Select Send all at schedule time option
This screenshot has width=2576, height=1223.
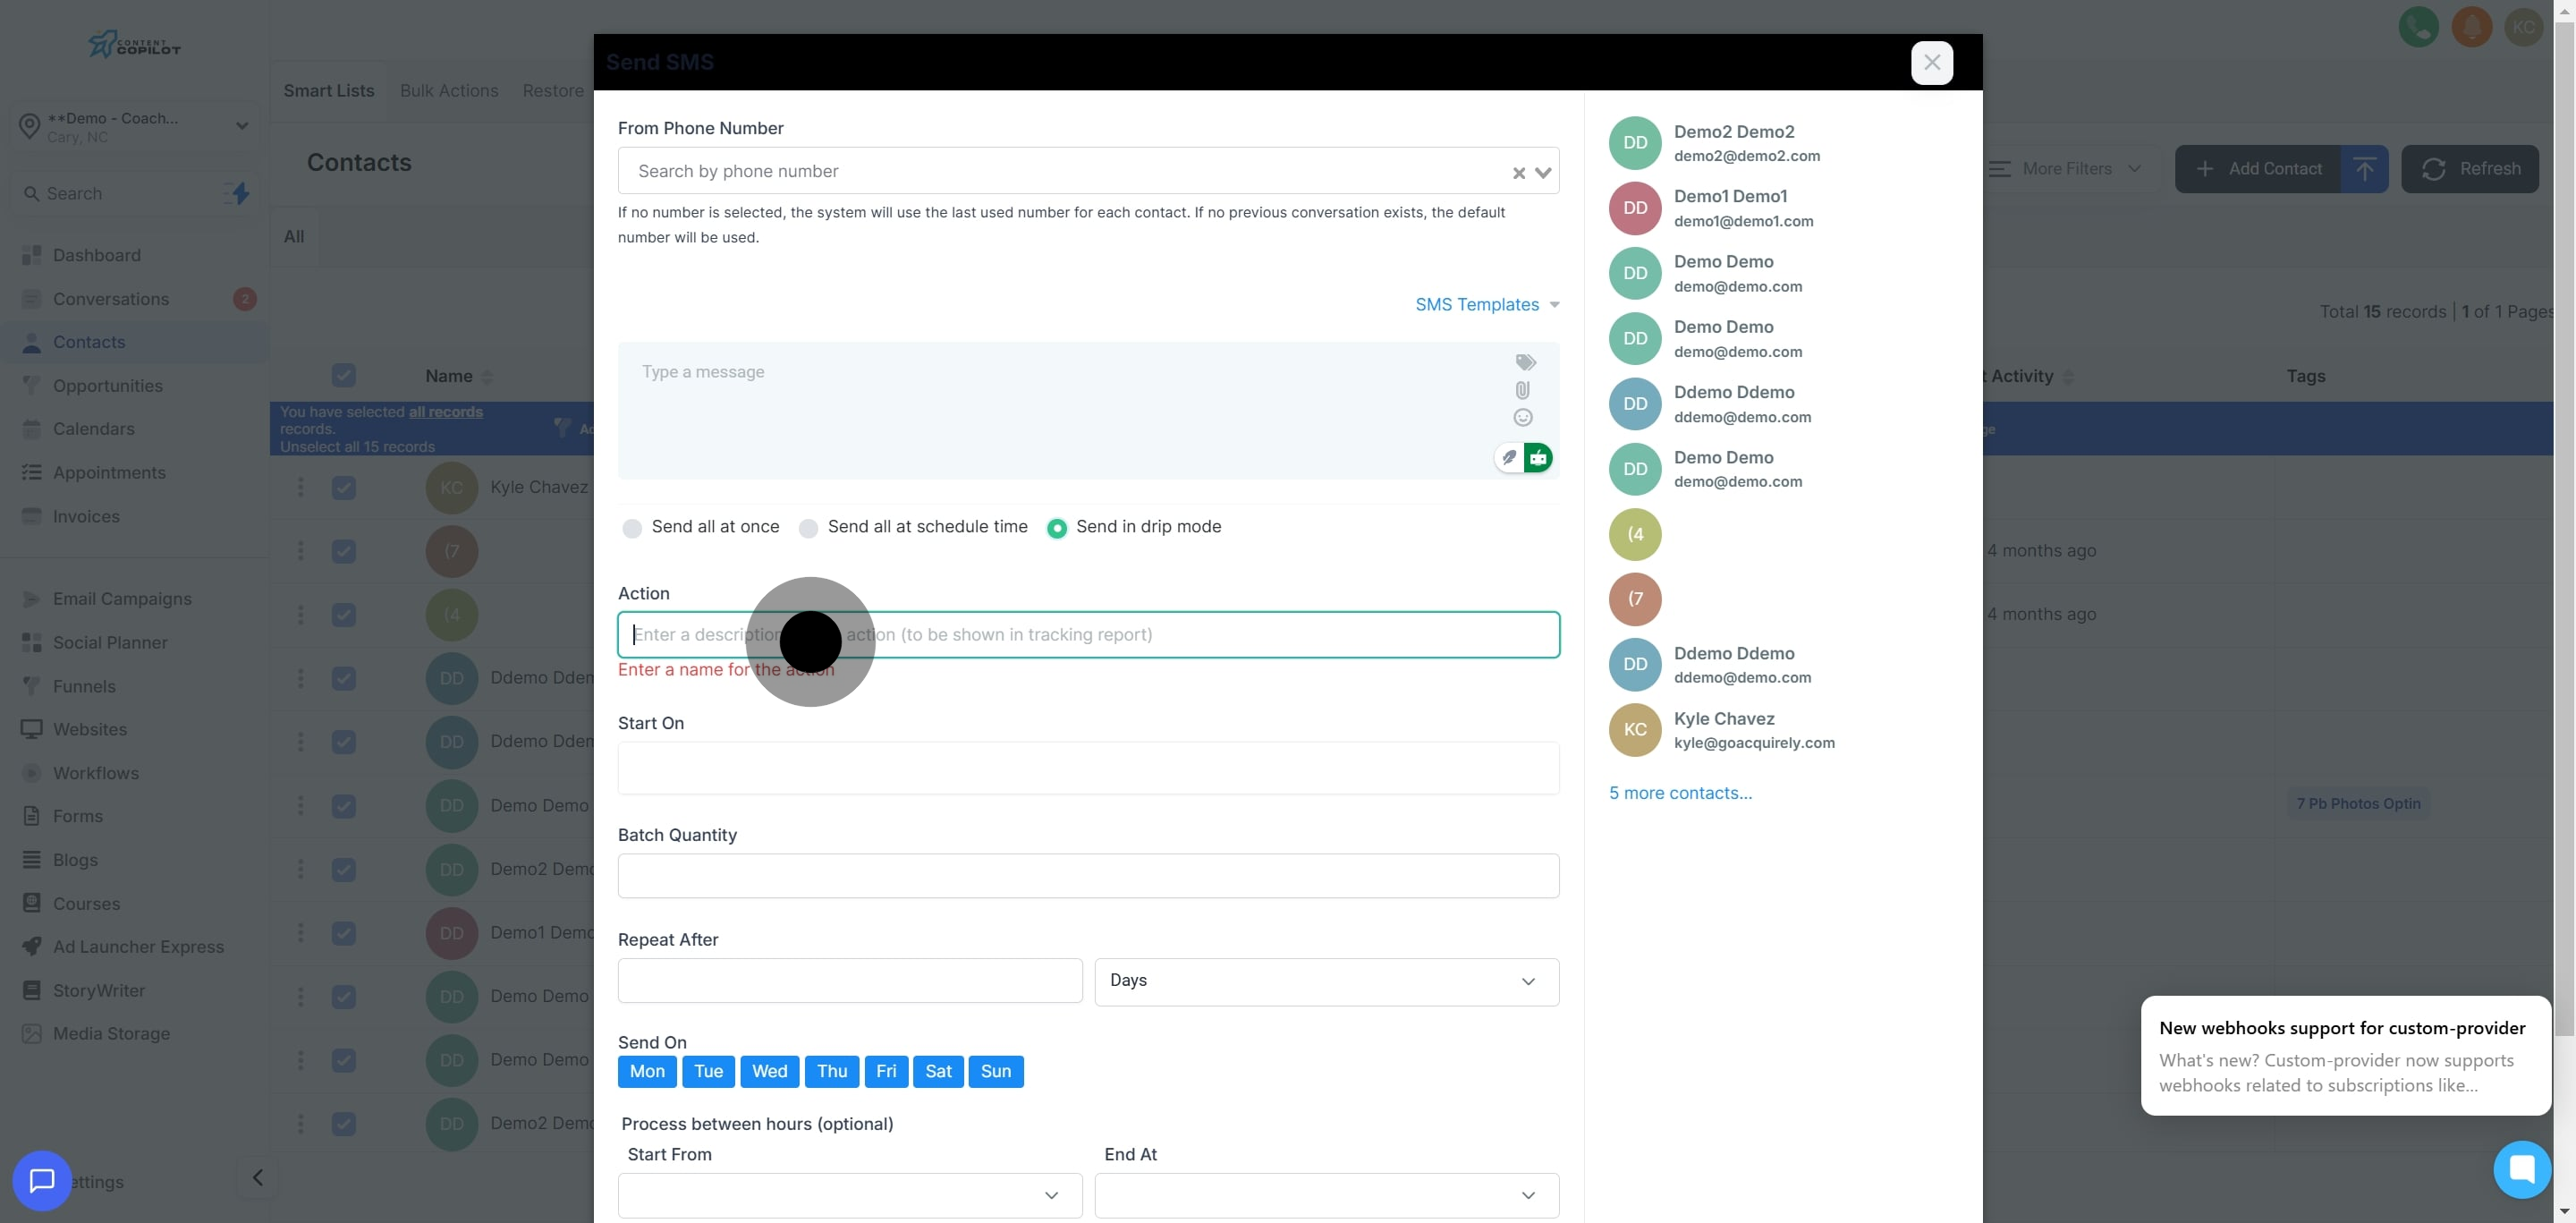[808, 528]
